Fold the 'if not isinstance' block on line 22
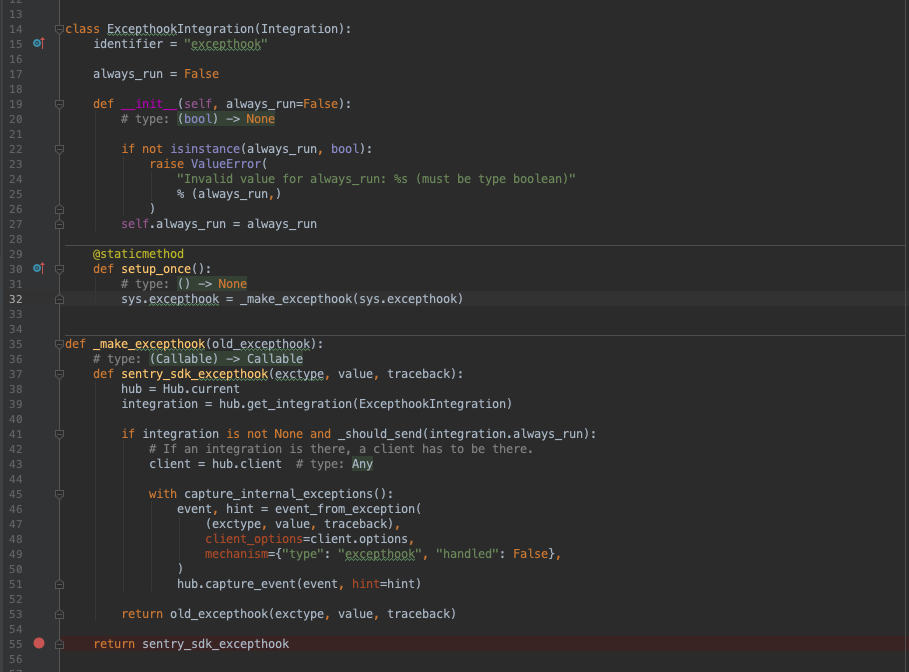The width and height of the screenshot is (909, 672). [x=59, y=149]
